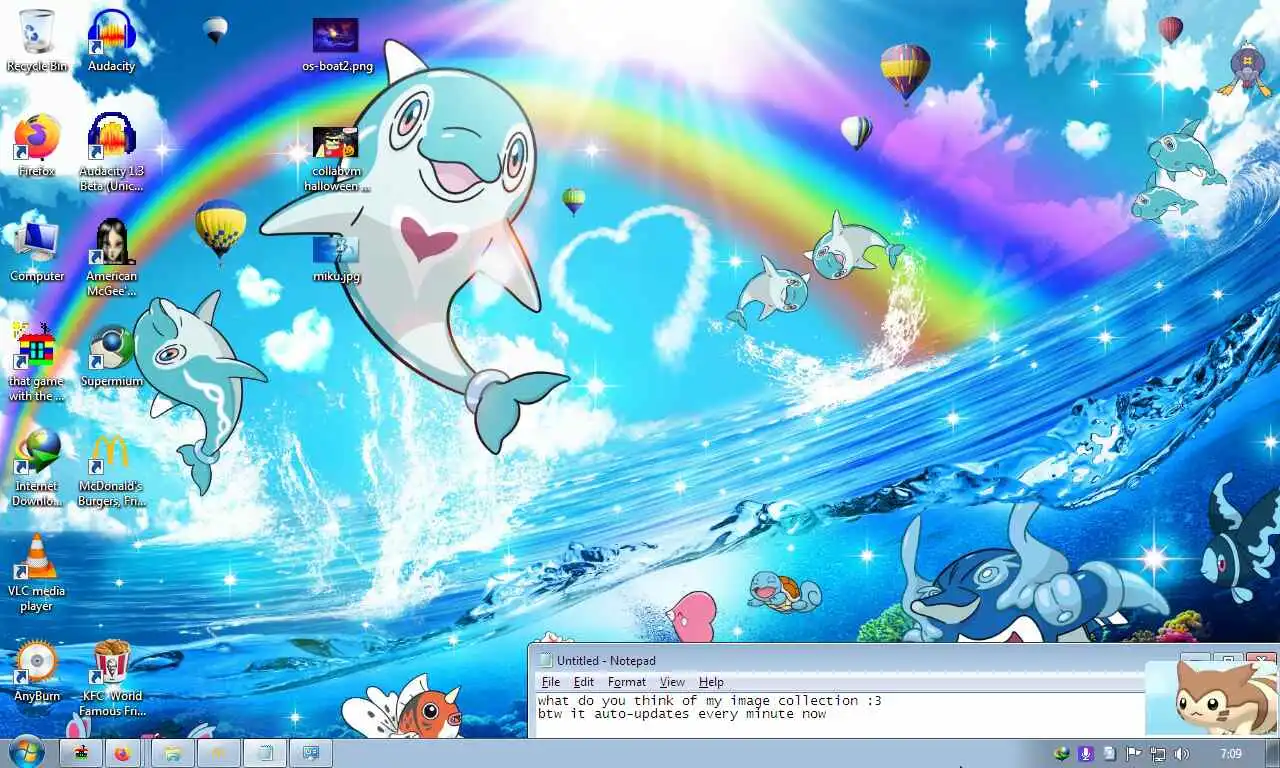Open the AnyBurn desktop shortcut
This screenshot has width=1280, height=768.
(37, 671)
